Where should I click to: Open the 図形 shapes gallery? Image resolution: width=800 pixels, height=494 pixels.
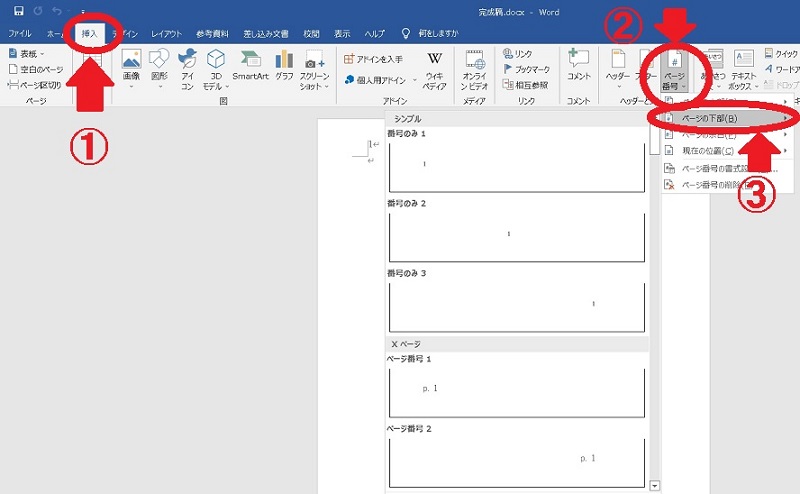(x=159, y=69)
